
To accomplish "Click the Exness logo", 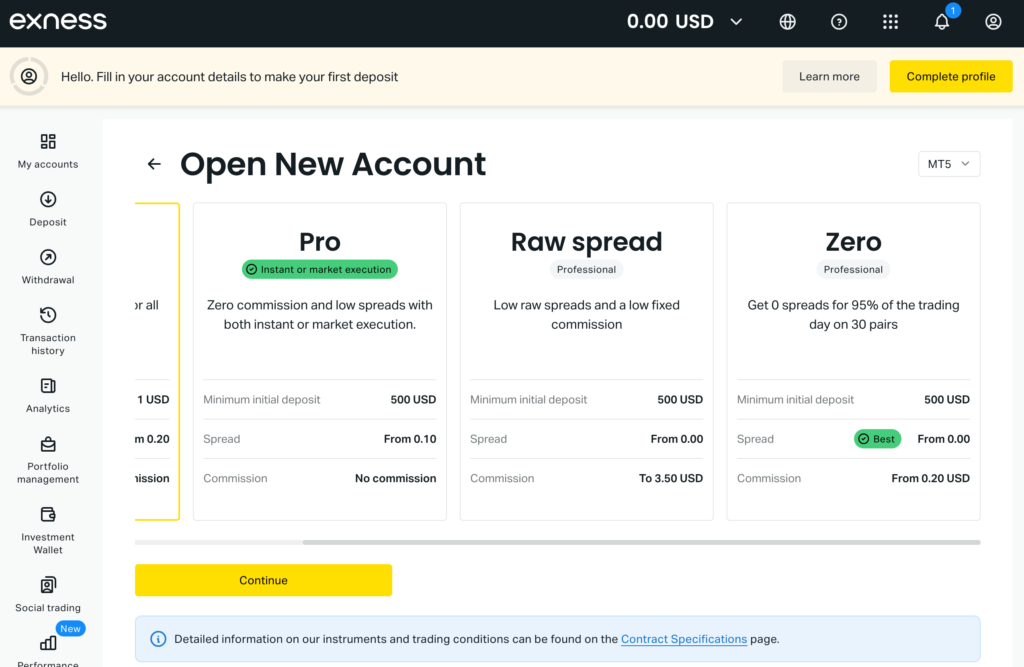I will tap(58, 21).
